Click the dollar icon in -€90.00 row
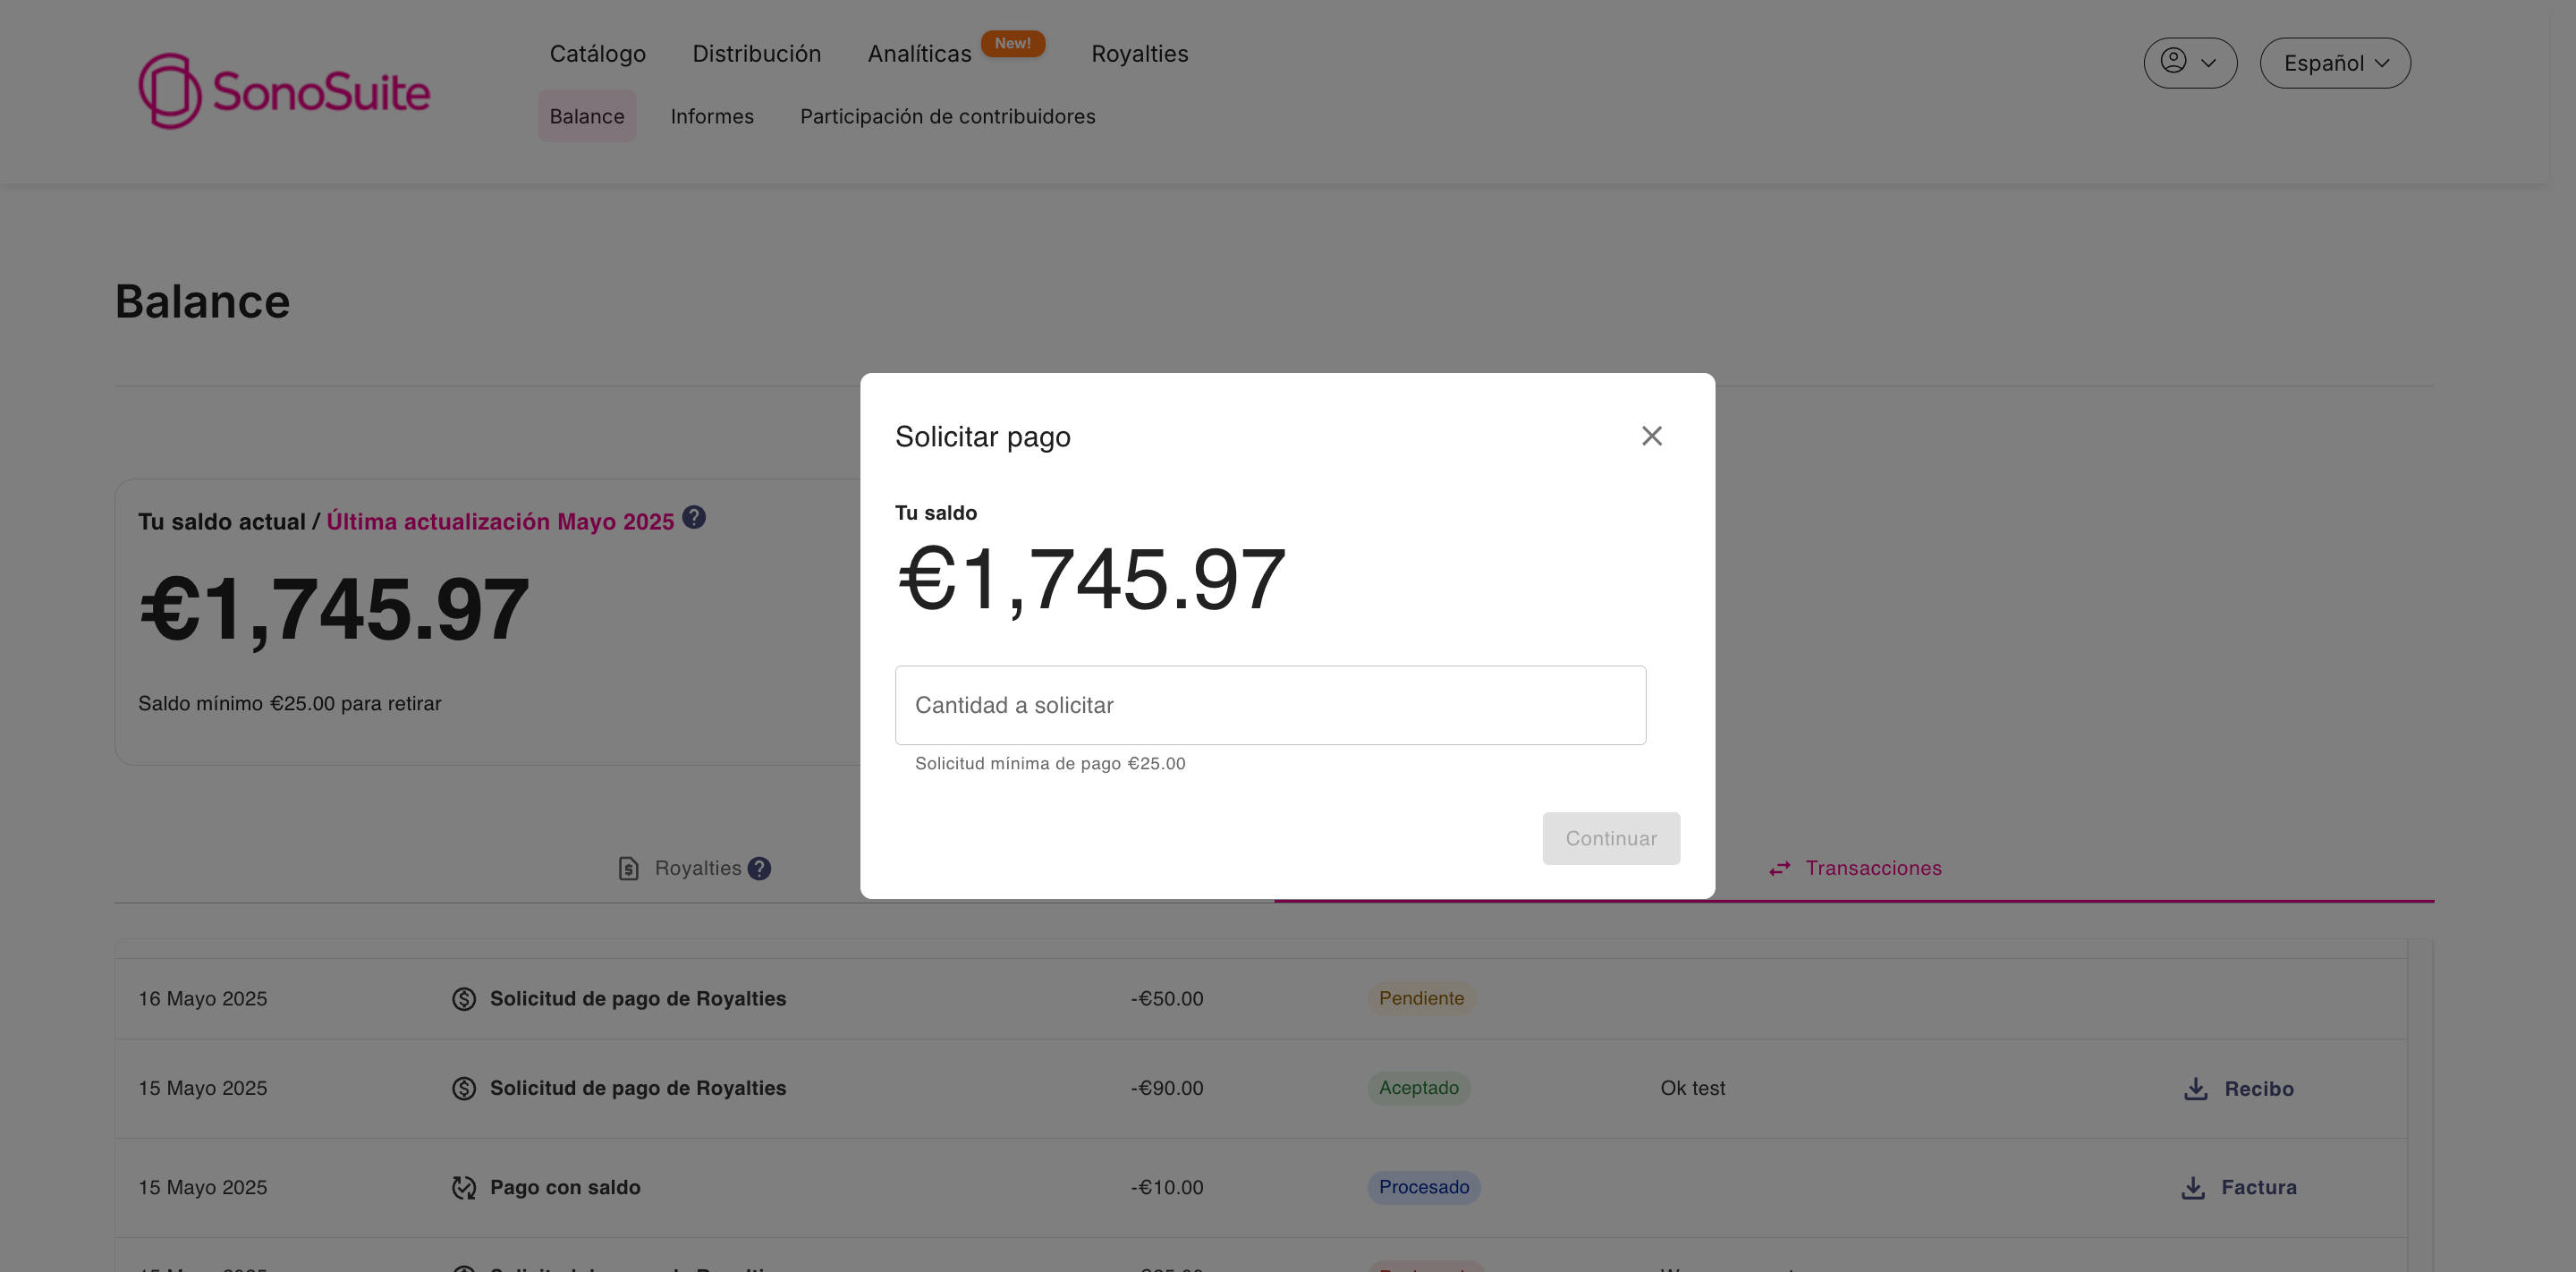Viewport: 2576px width, 1272px height. coord(464,1088)
